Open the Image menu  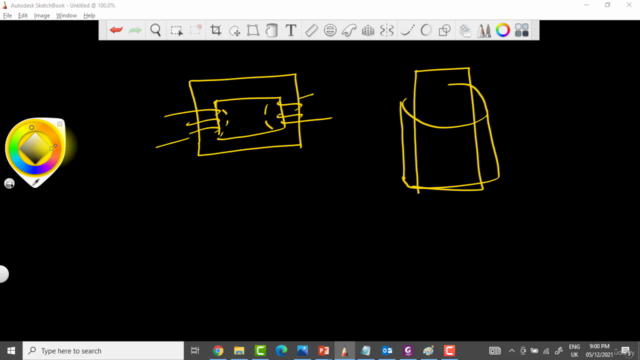coord(42,16)
